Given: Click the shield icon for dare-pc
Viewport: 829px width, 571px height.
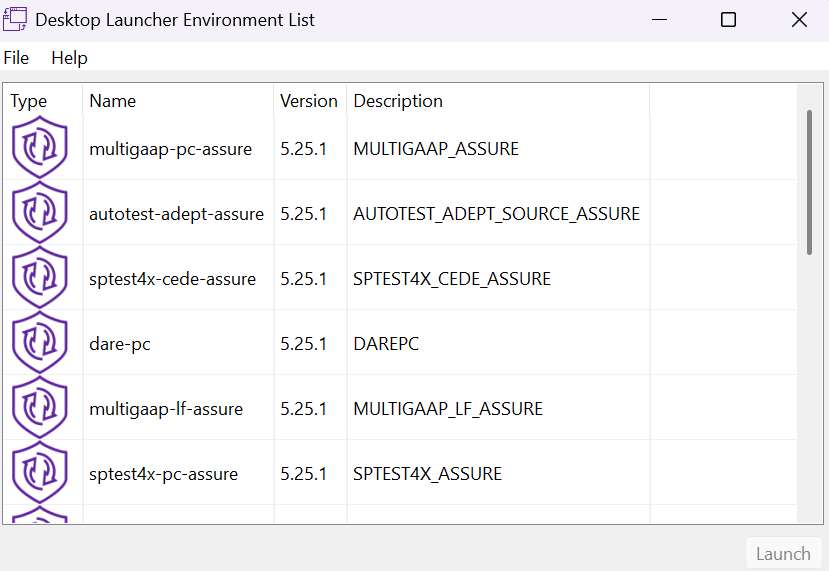Looking at the screenshot, I should coord(40,343).
